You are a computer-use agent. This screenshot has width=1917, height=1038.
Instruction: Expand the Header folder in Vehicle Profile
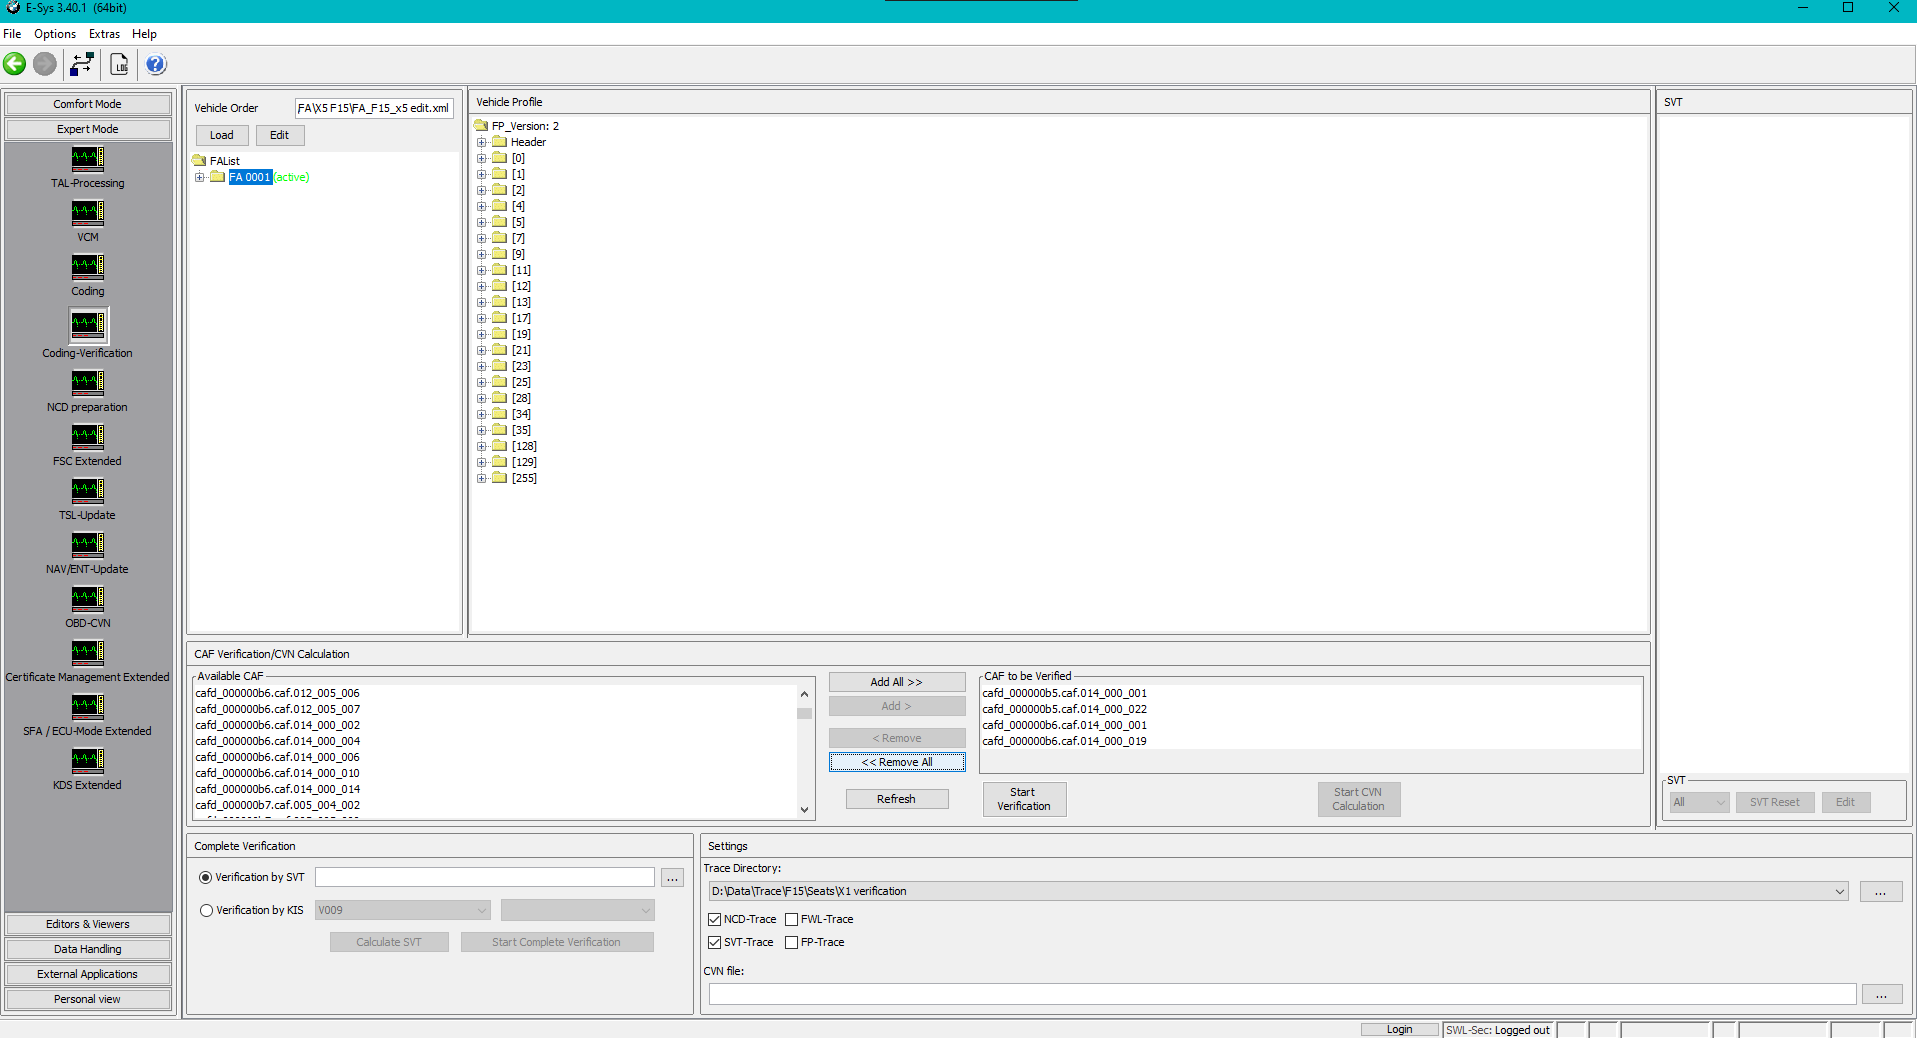point(482,143)
